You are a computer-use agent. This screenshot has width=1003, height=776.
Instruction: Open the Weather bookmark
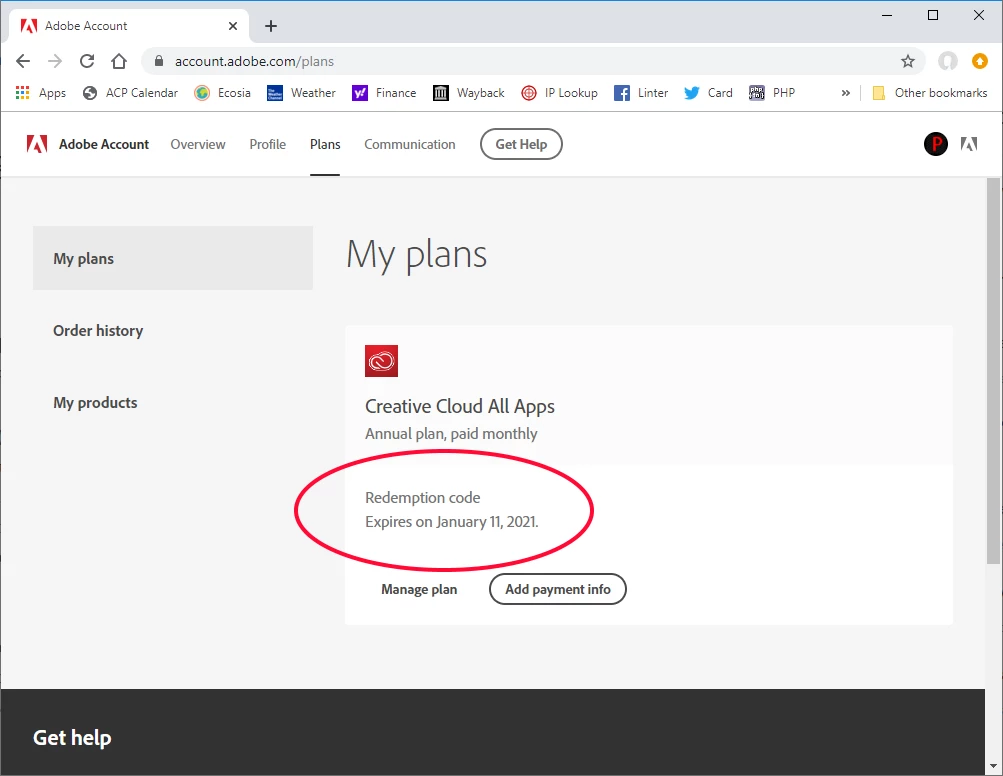point(301,93)
